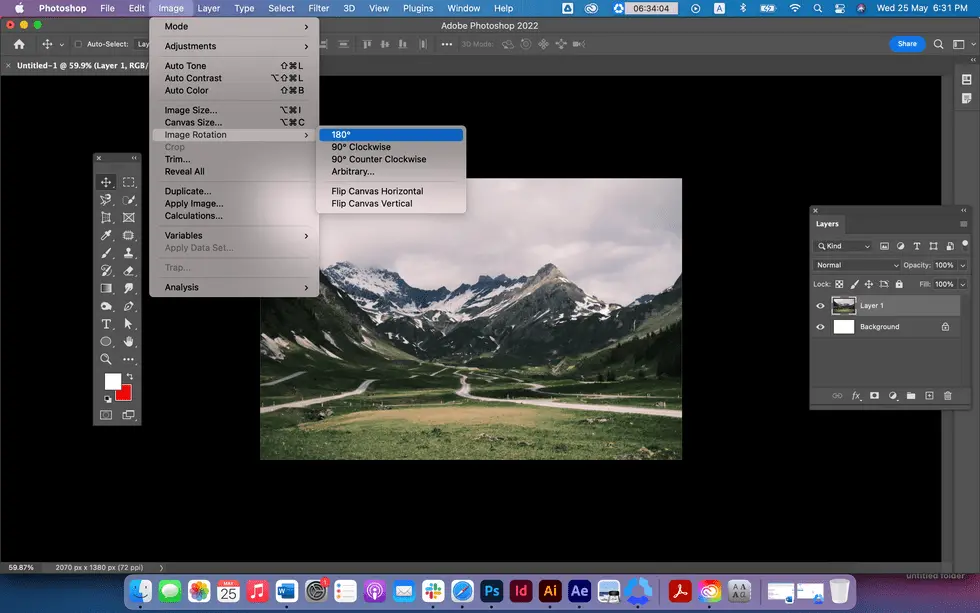Open the Add layer style (fx) menu
The height and width of the screenshot is (613, 980).
(856, 395)
